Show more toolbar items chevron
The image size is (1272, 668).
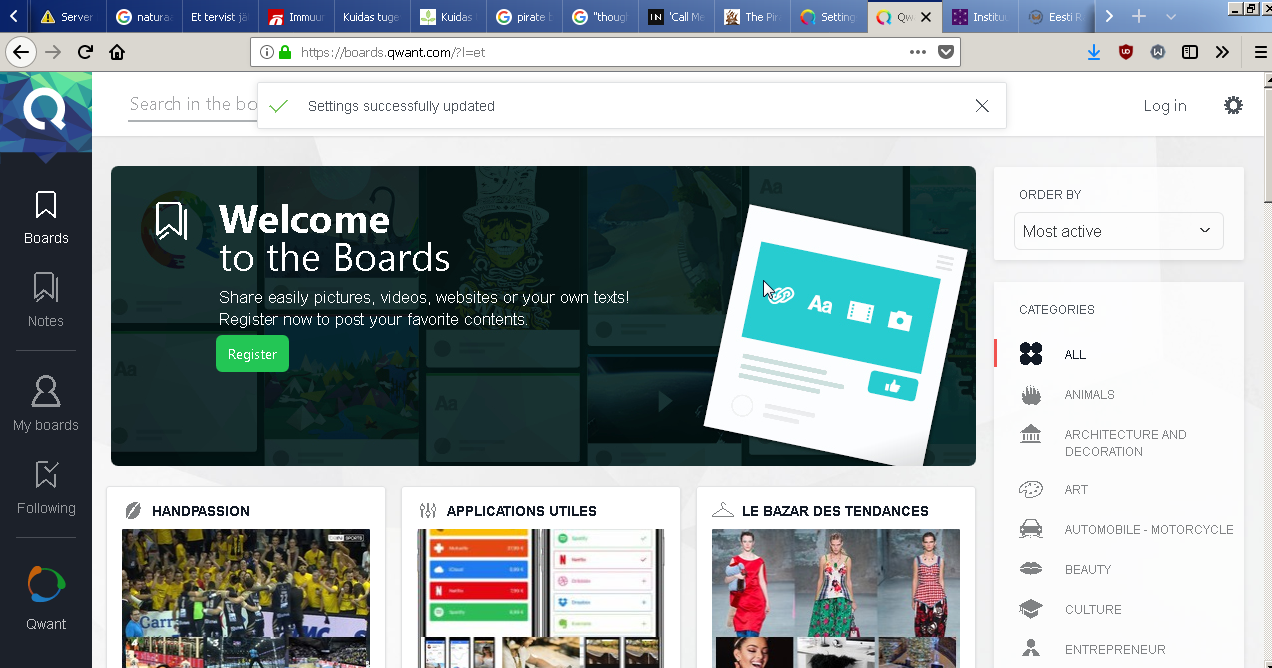point(1222,52)
